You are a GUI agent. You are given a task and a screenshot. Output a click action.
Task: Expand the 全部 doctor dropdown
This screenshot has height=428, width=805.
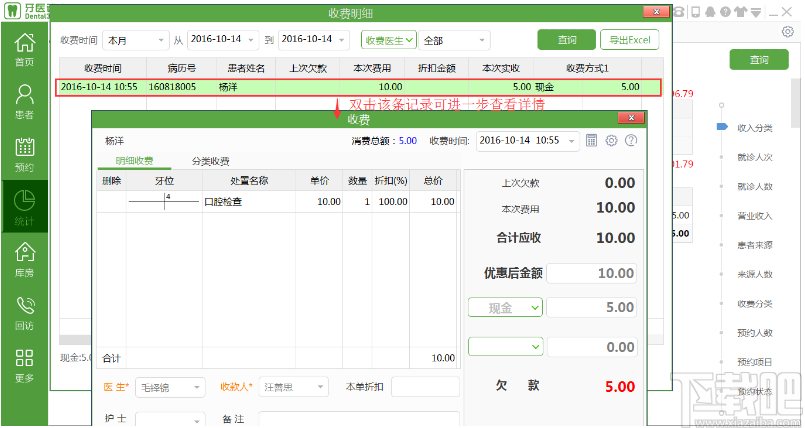(x=482, y=40)
